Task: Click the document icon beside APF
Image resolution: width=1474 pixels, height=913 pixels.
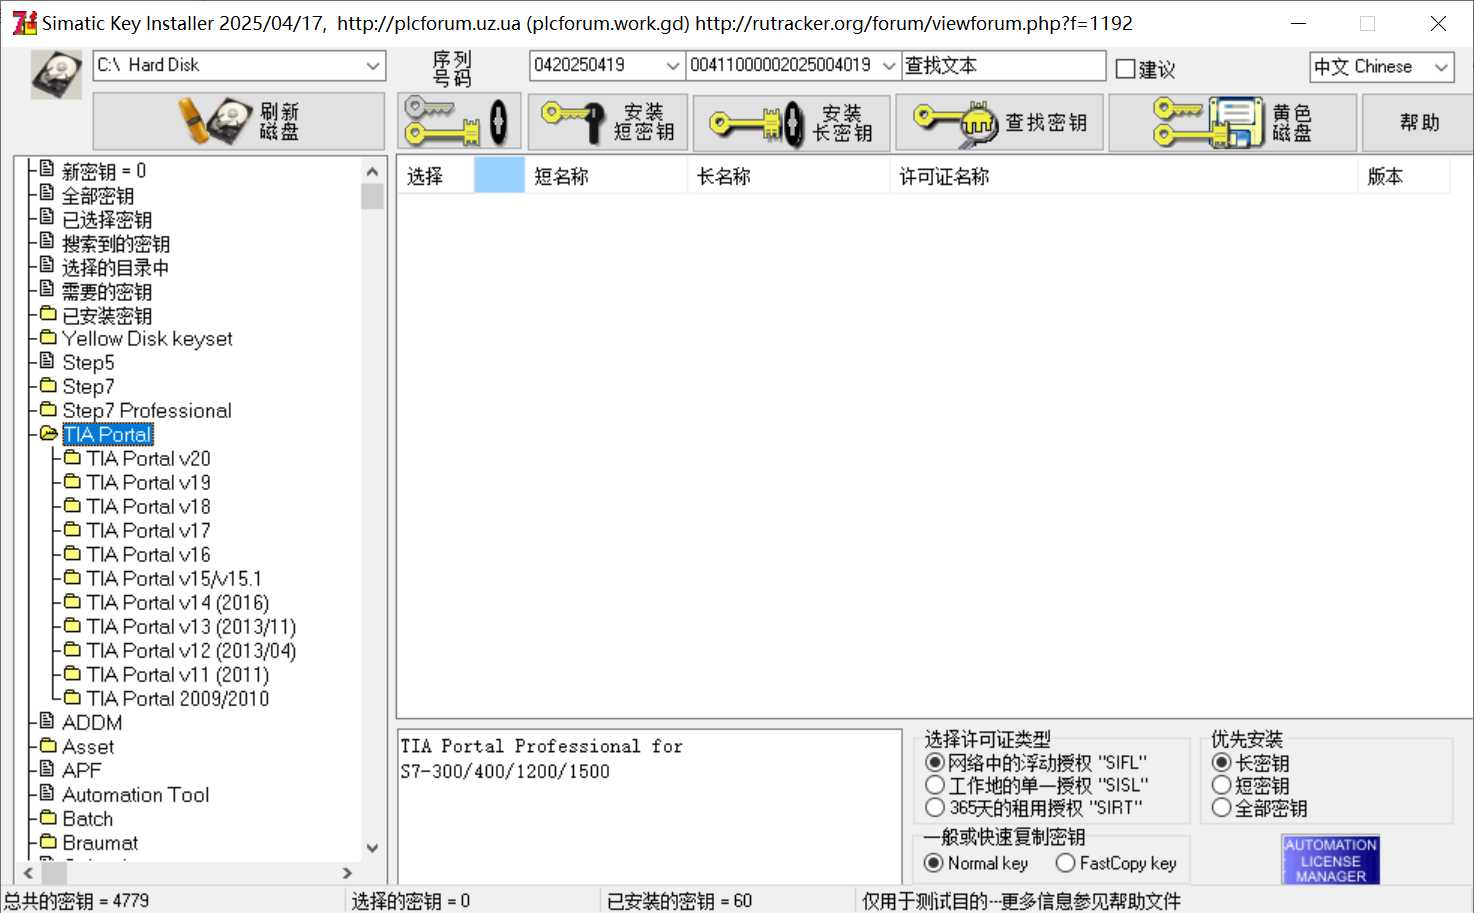Action: point(47,768)
